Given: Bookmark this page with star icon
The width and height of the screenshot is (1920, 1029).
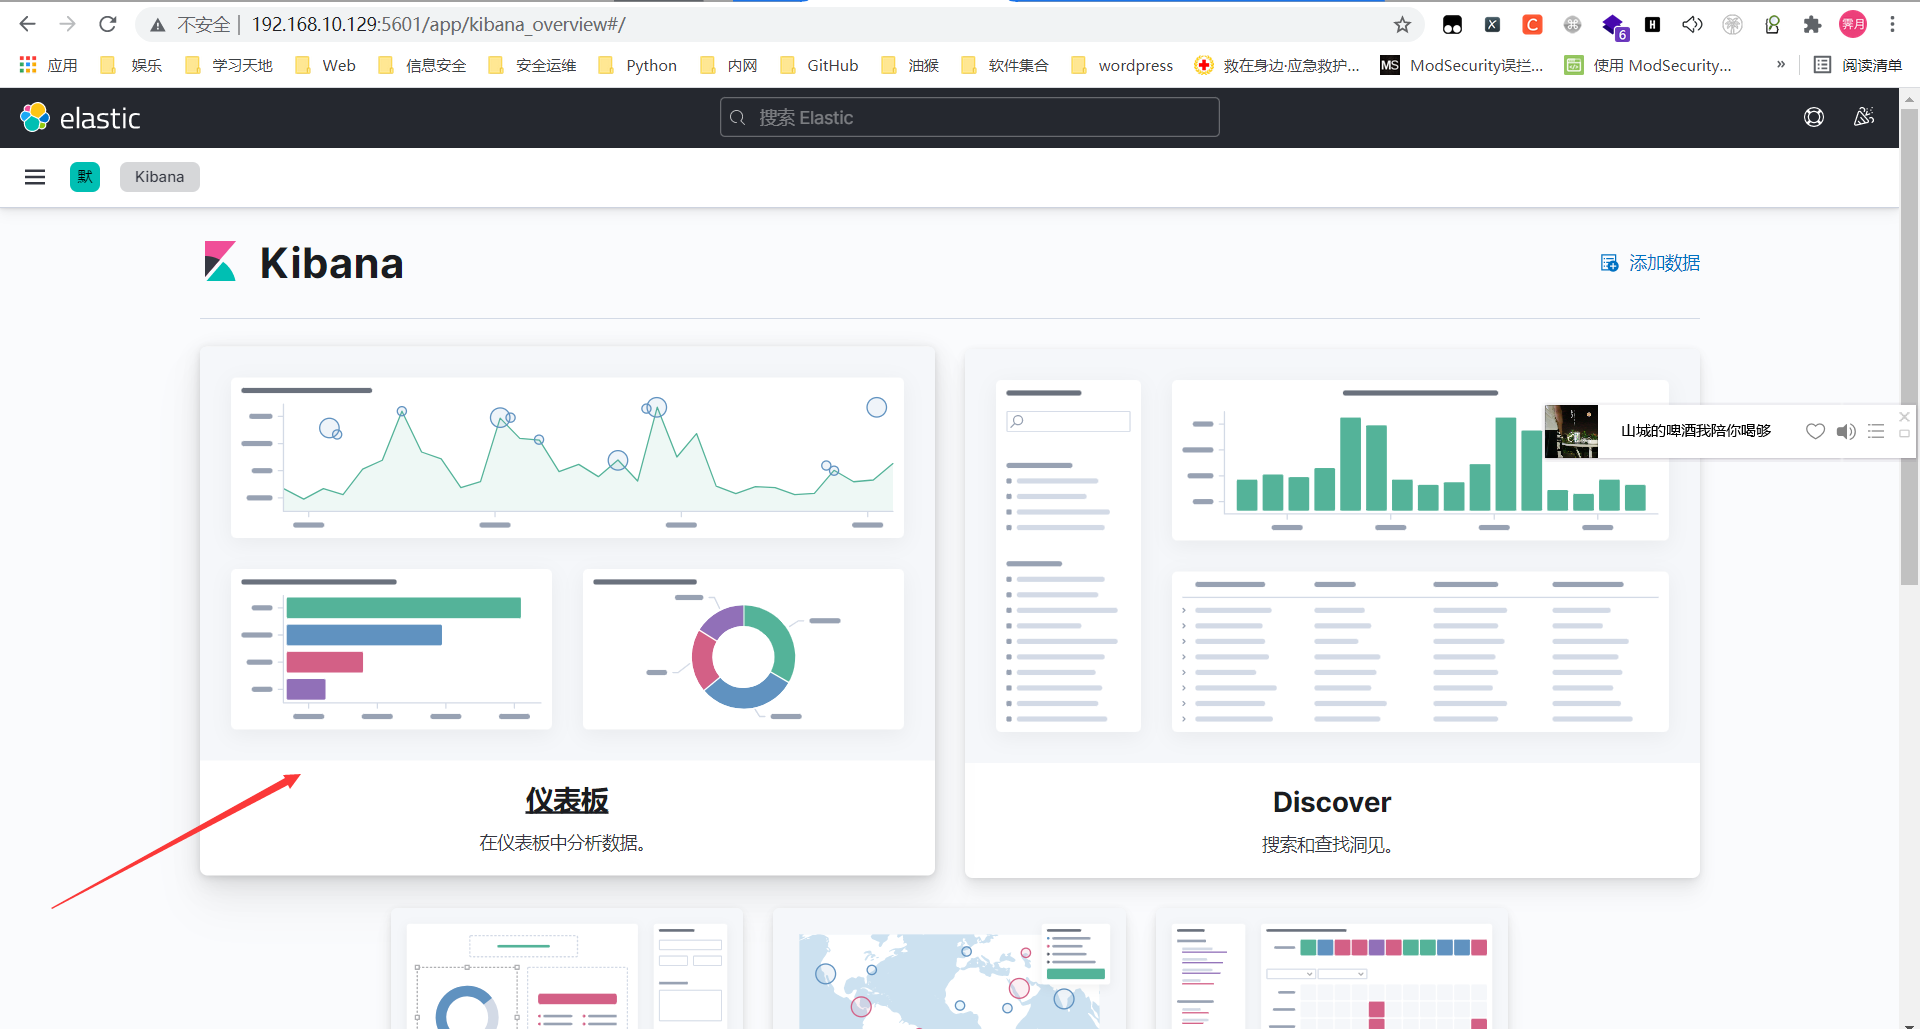Looking at the screenshot, I should point(1402,25).
